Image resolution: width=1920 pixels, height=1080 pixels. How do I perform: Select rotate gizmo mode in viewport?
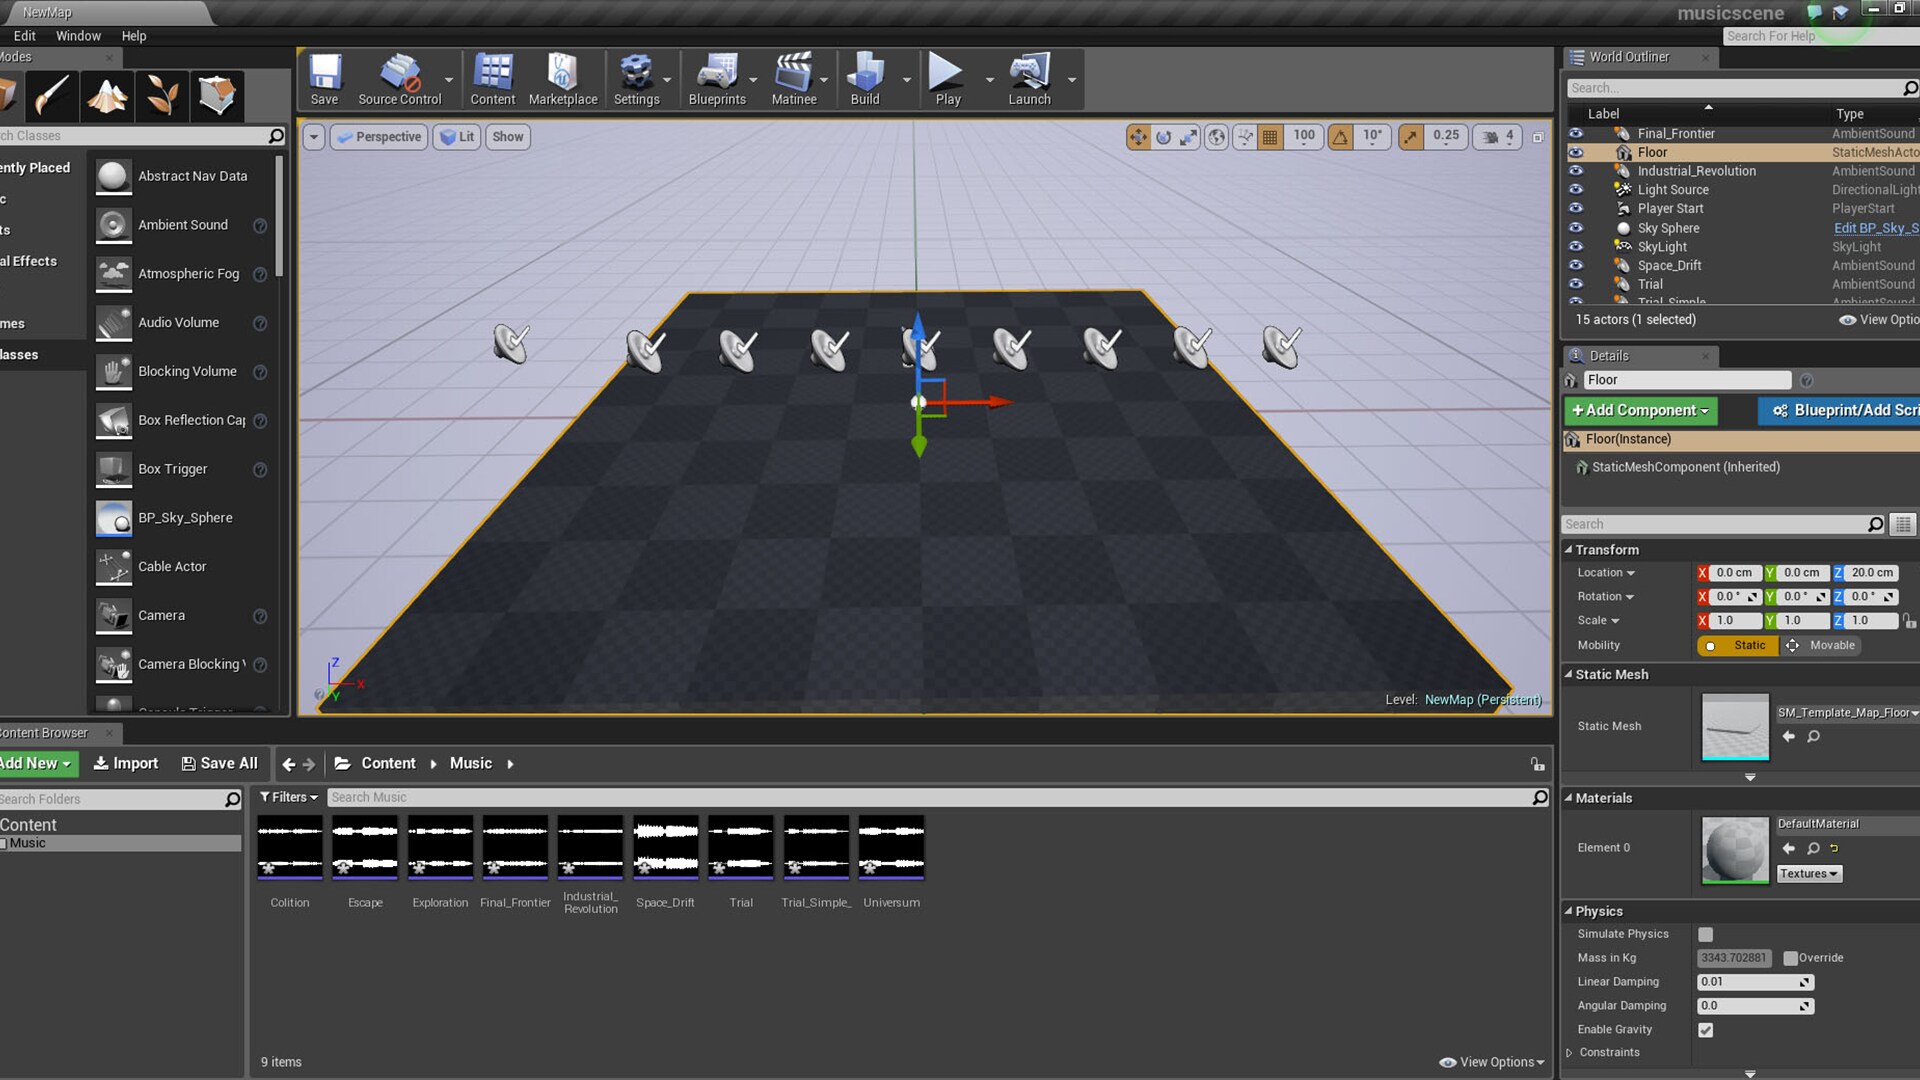[x=1163, y=137]
